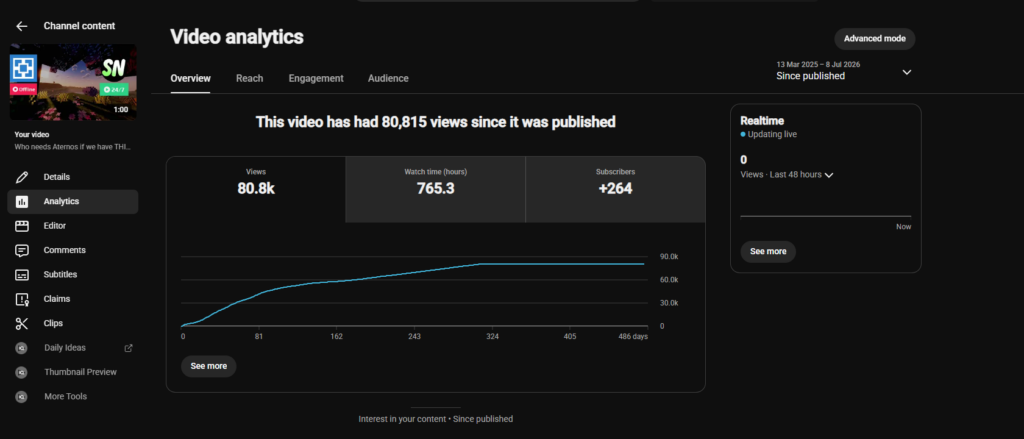Click the video title Who needs Aternos
Image resolution: width=1024 pixels, height=439 pixels.
tap(73, 147)
